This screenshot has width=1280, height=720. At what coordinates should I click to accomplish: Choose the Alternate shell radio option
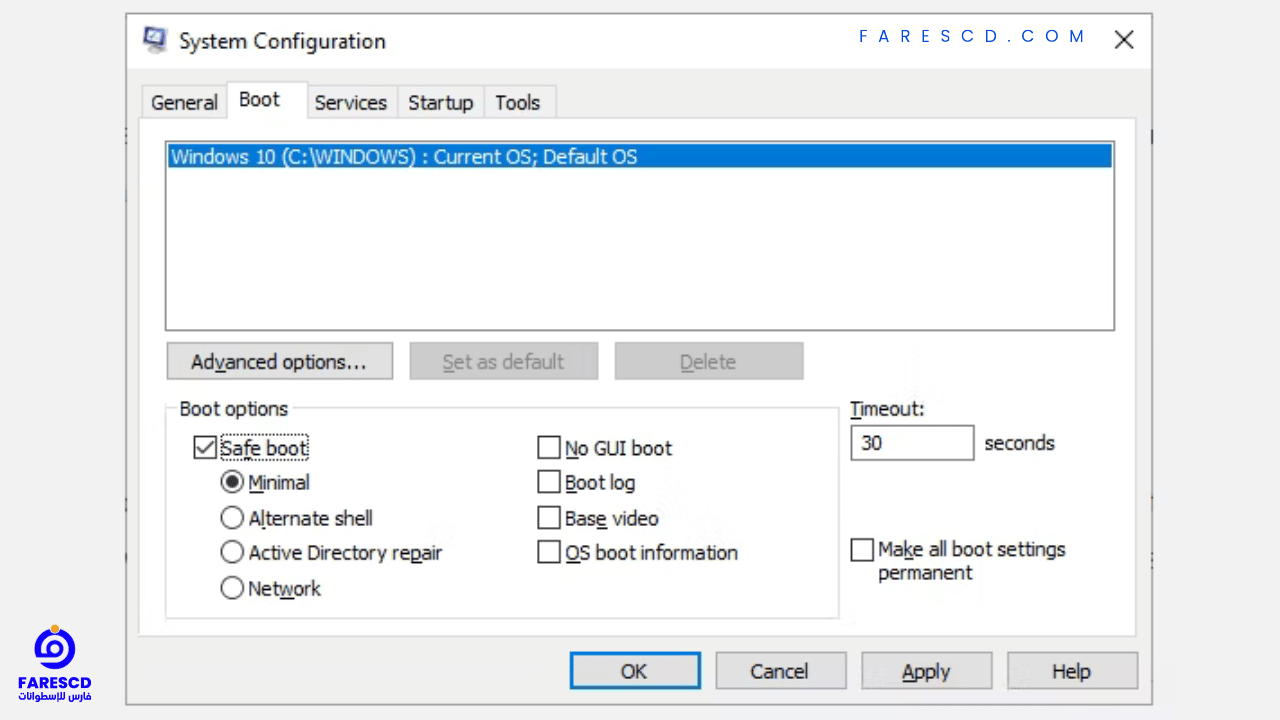click(x=232, y=518)
